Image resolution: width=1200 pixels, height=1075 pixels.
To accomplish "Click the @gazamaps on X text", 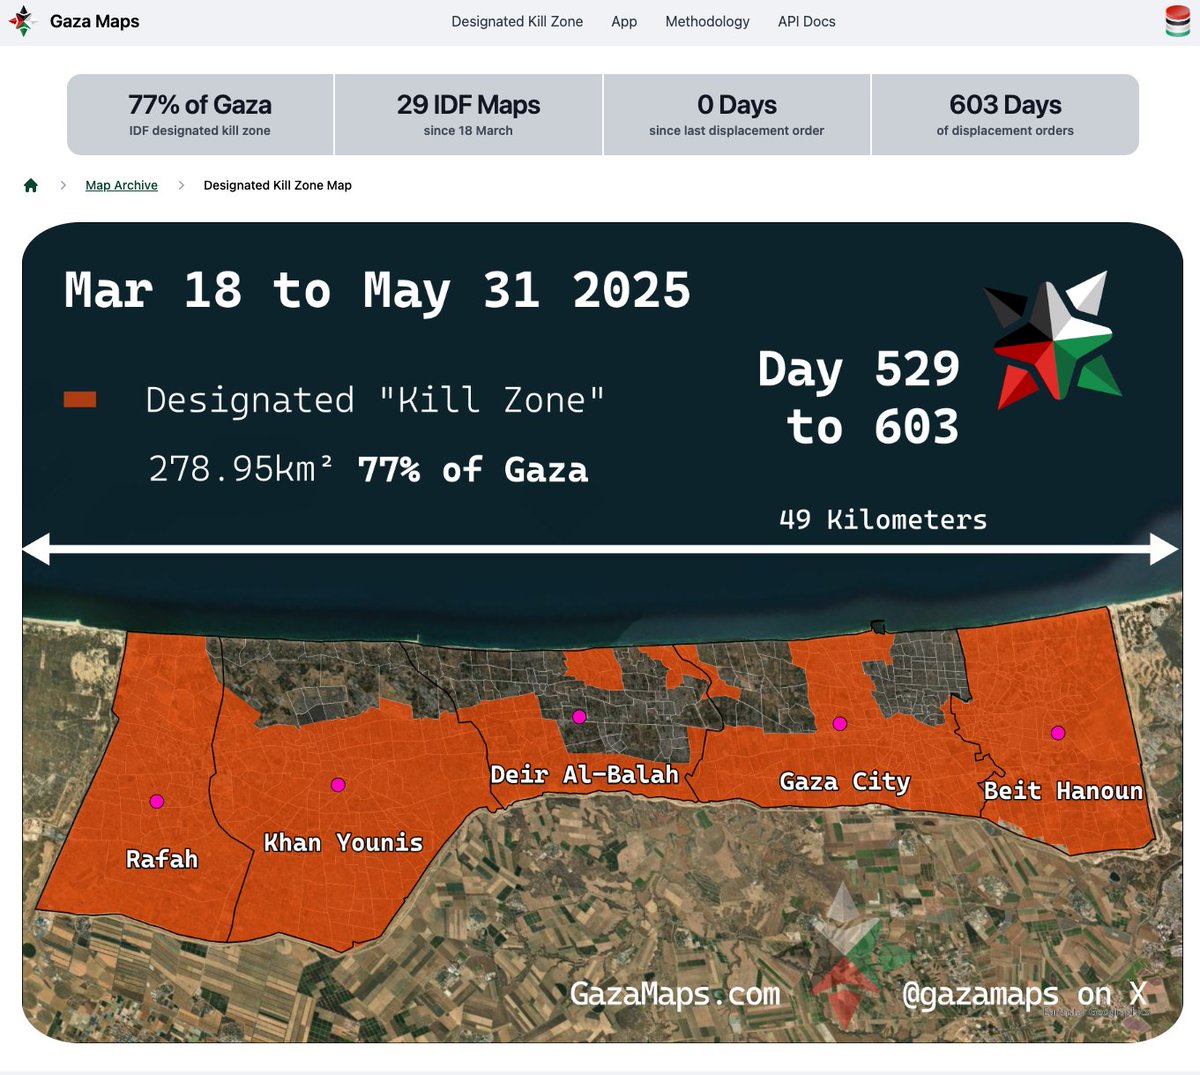I will pyautogui.click(x=1024, y=994).
